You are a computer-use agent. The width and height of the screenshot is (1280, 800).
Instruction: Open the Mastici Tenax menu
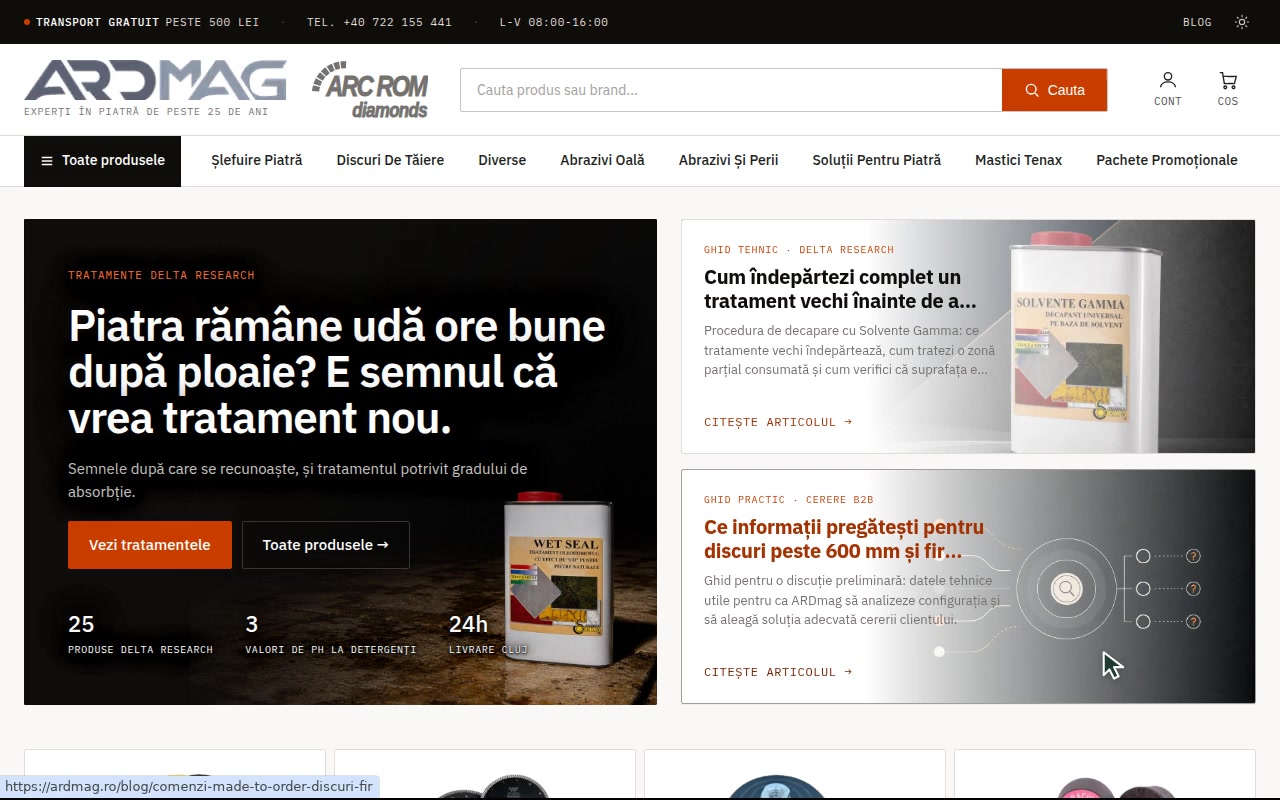(1018, 160)
